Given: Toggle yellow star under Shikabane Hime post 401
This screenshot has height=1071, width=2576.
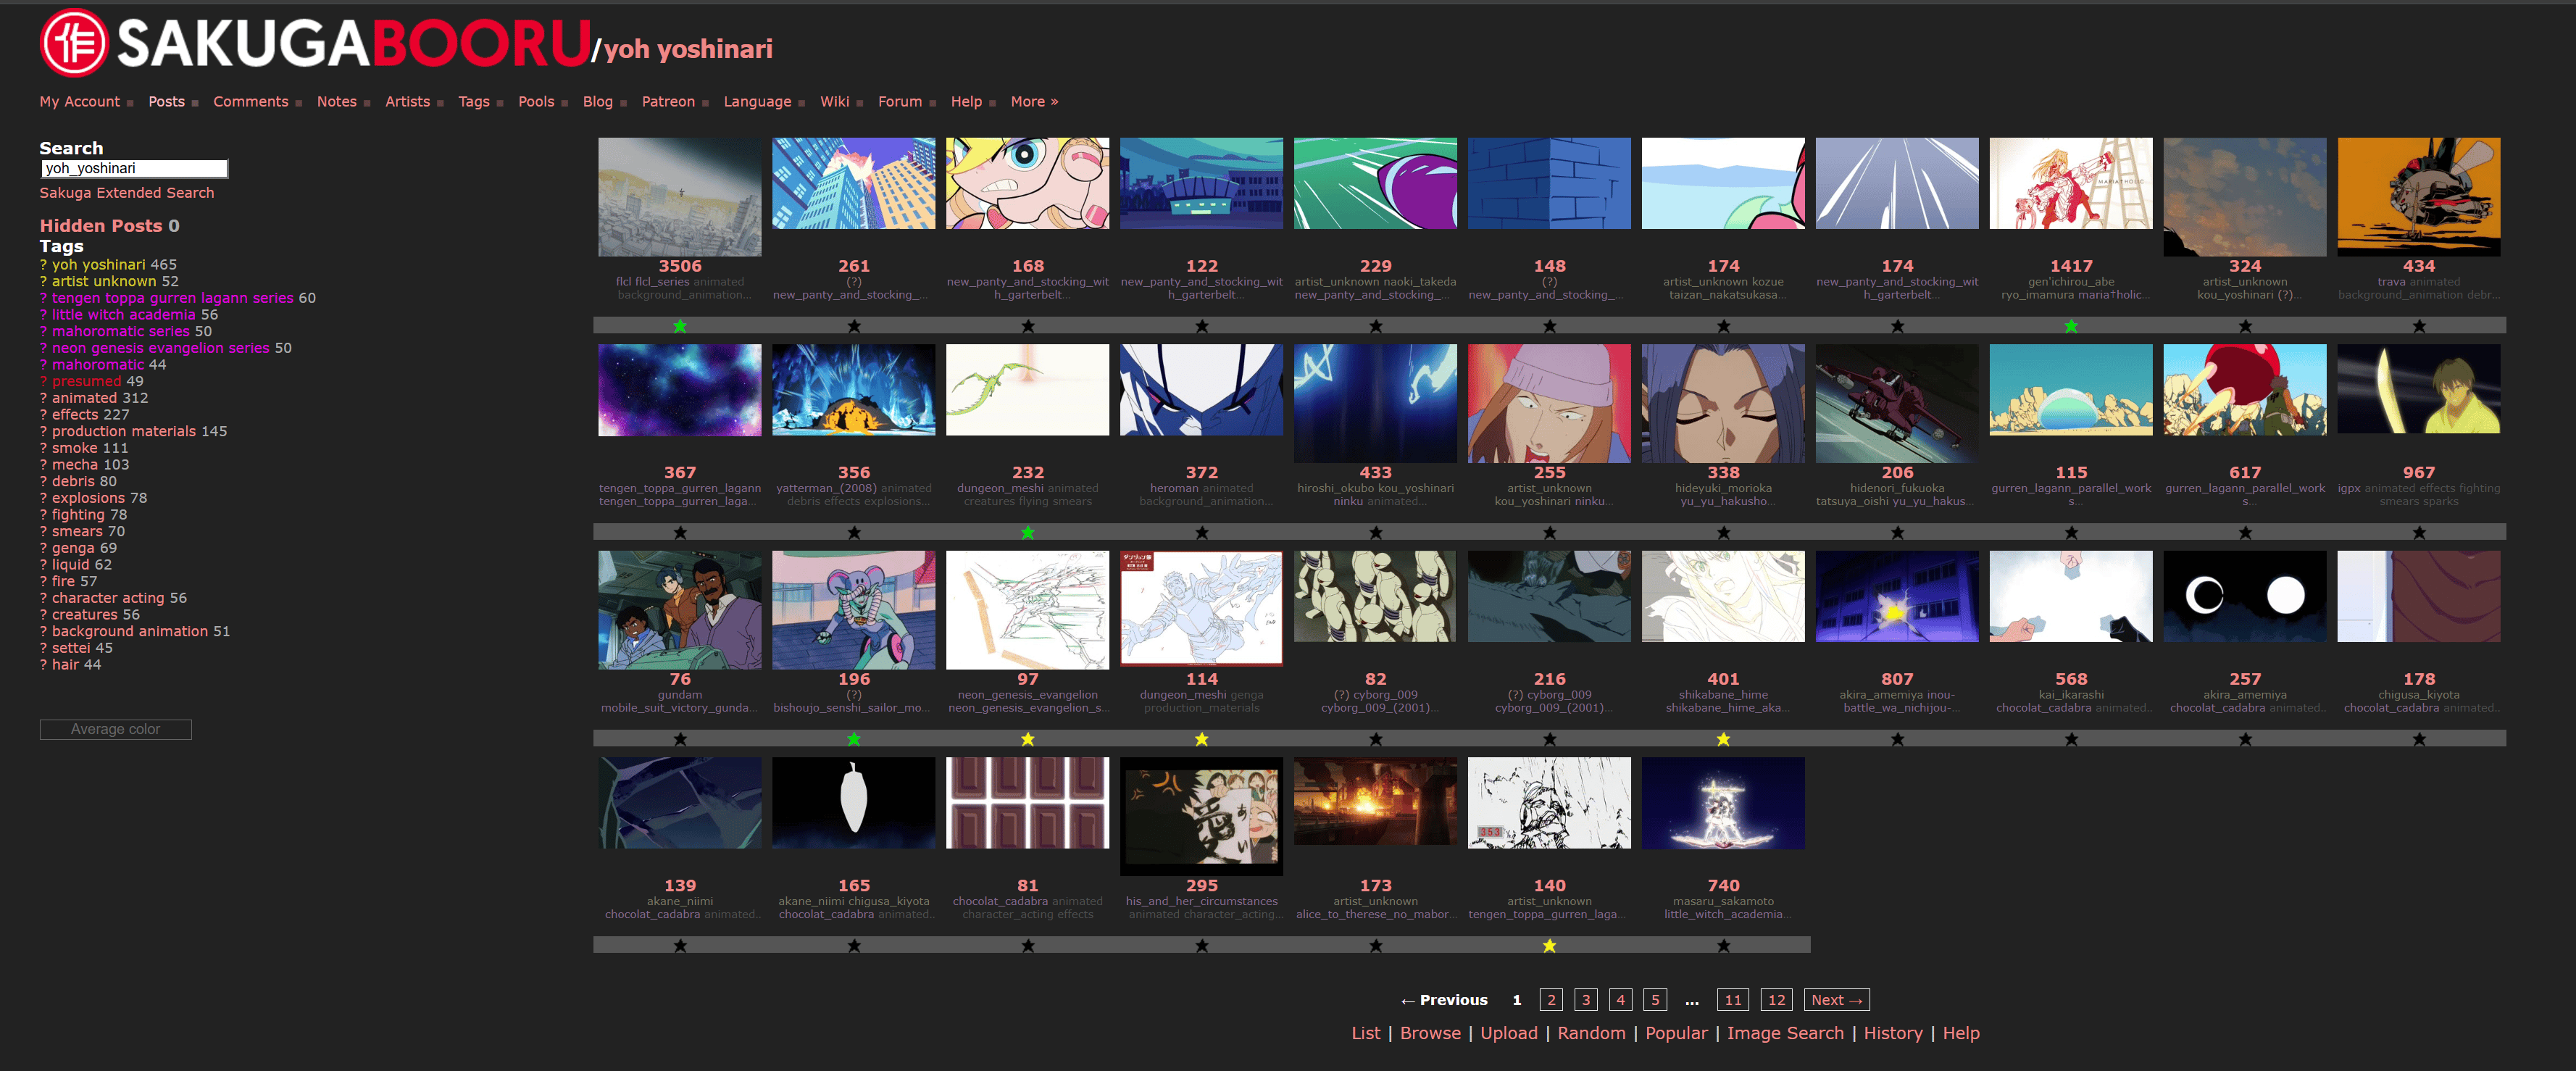Looking at the screenshot, I should point(1723,739).
